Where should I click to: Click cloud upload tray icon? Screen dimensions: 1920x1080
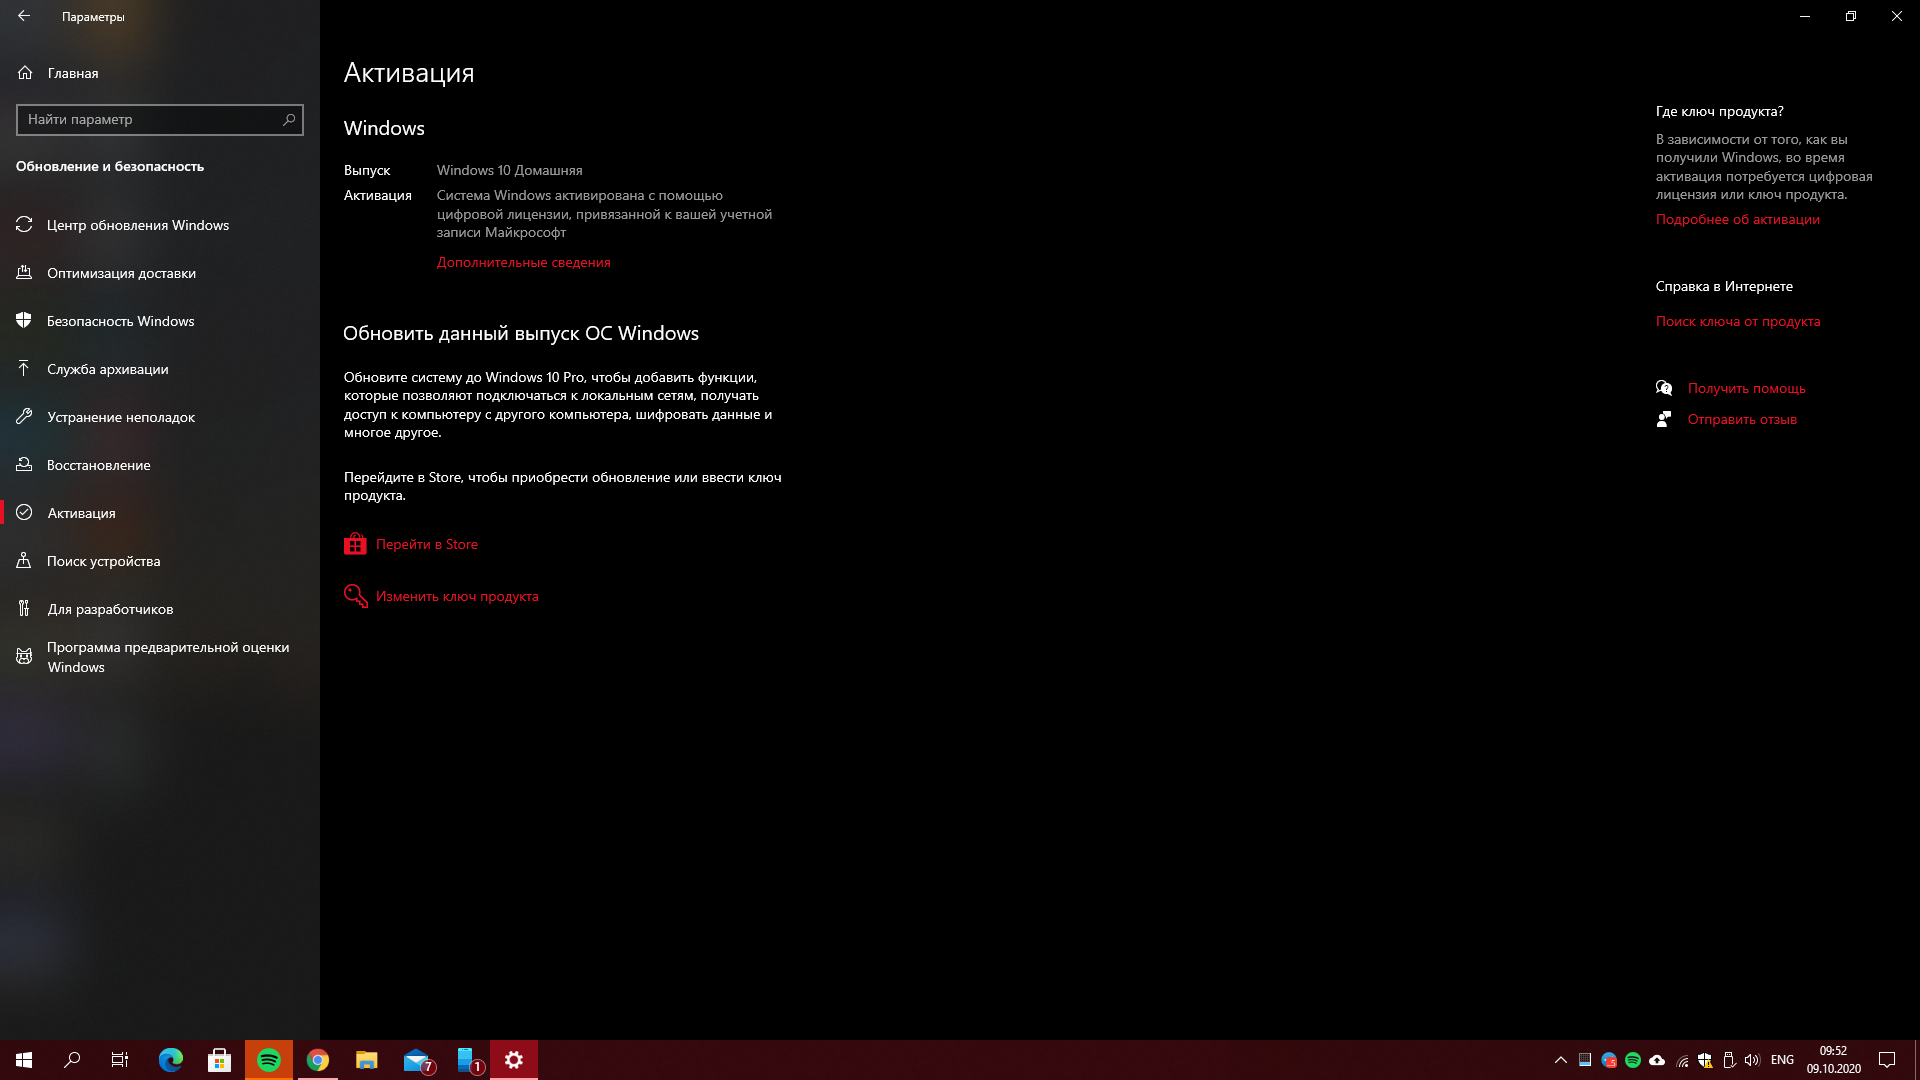(x=1657, y=1060)
